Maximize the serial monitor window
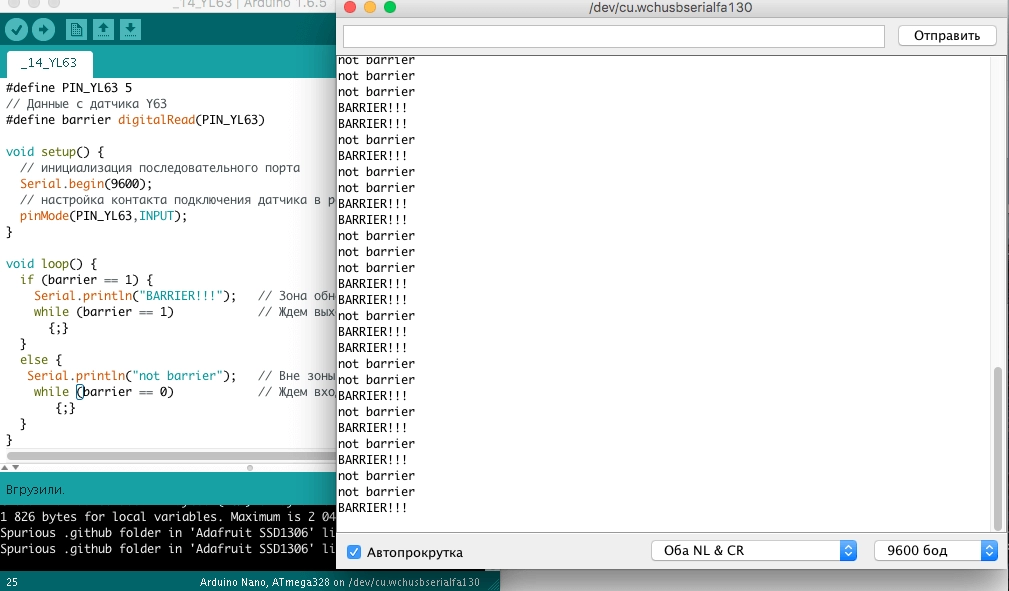Screen dimensions: 1009x591 [390, 8]
